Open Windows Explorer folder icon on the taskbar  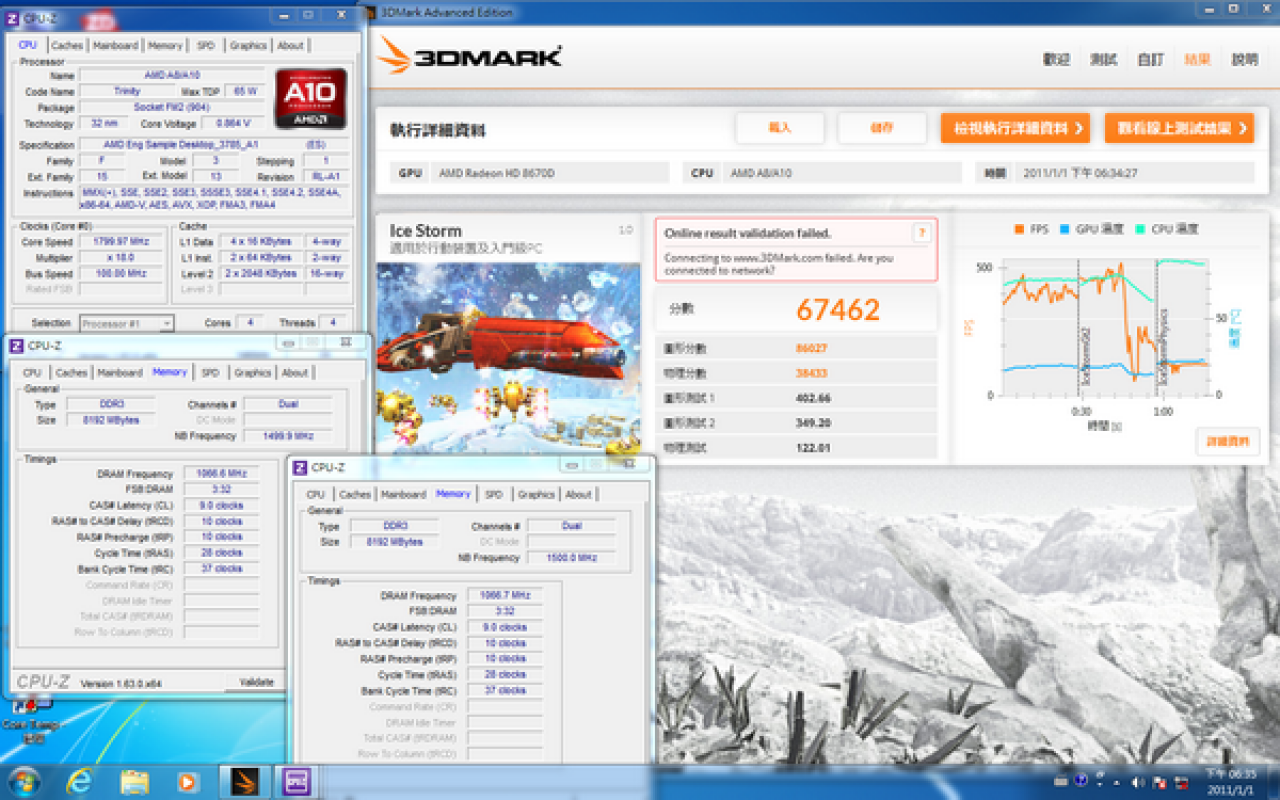tap(134, 781)
